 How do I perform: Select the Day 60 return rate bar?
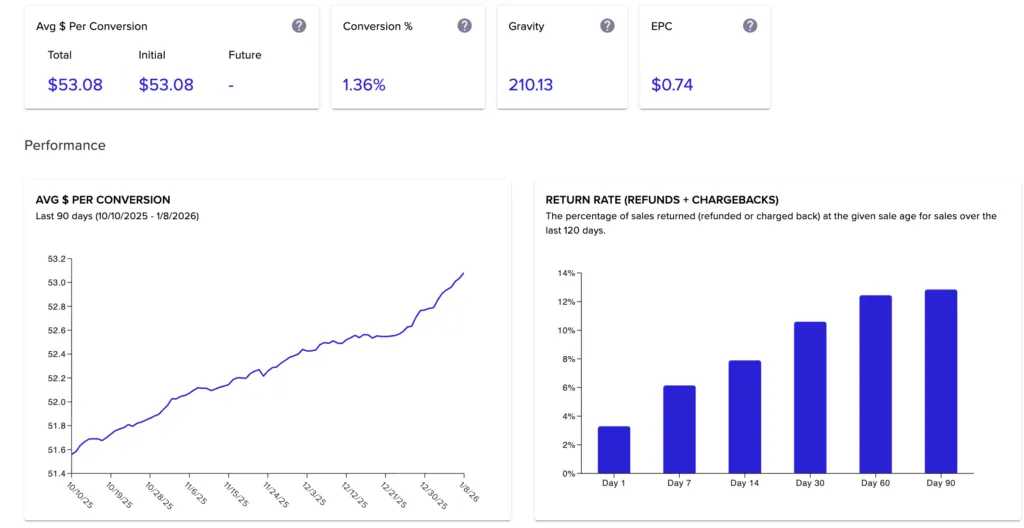click(x=875, y=384)
